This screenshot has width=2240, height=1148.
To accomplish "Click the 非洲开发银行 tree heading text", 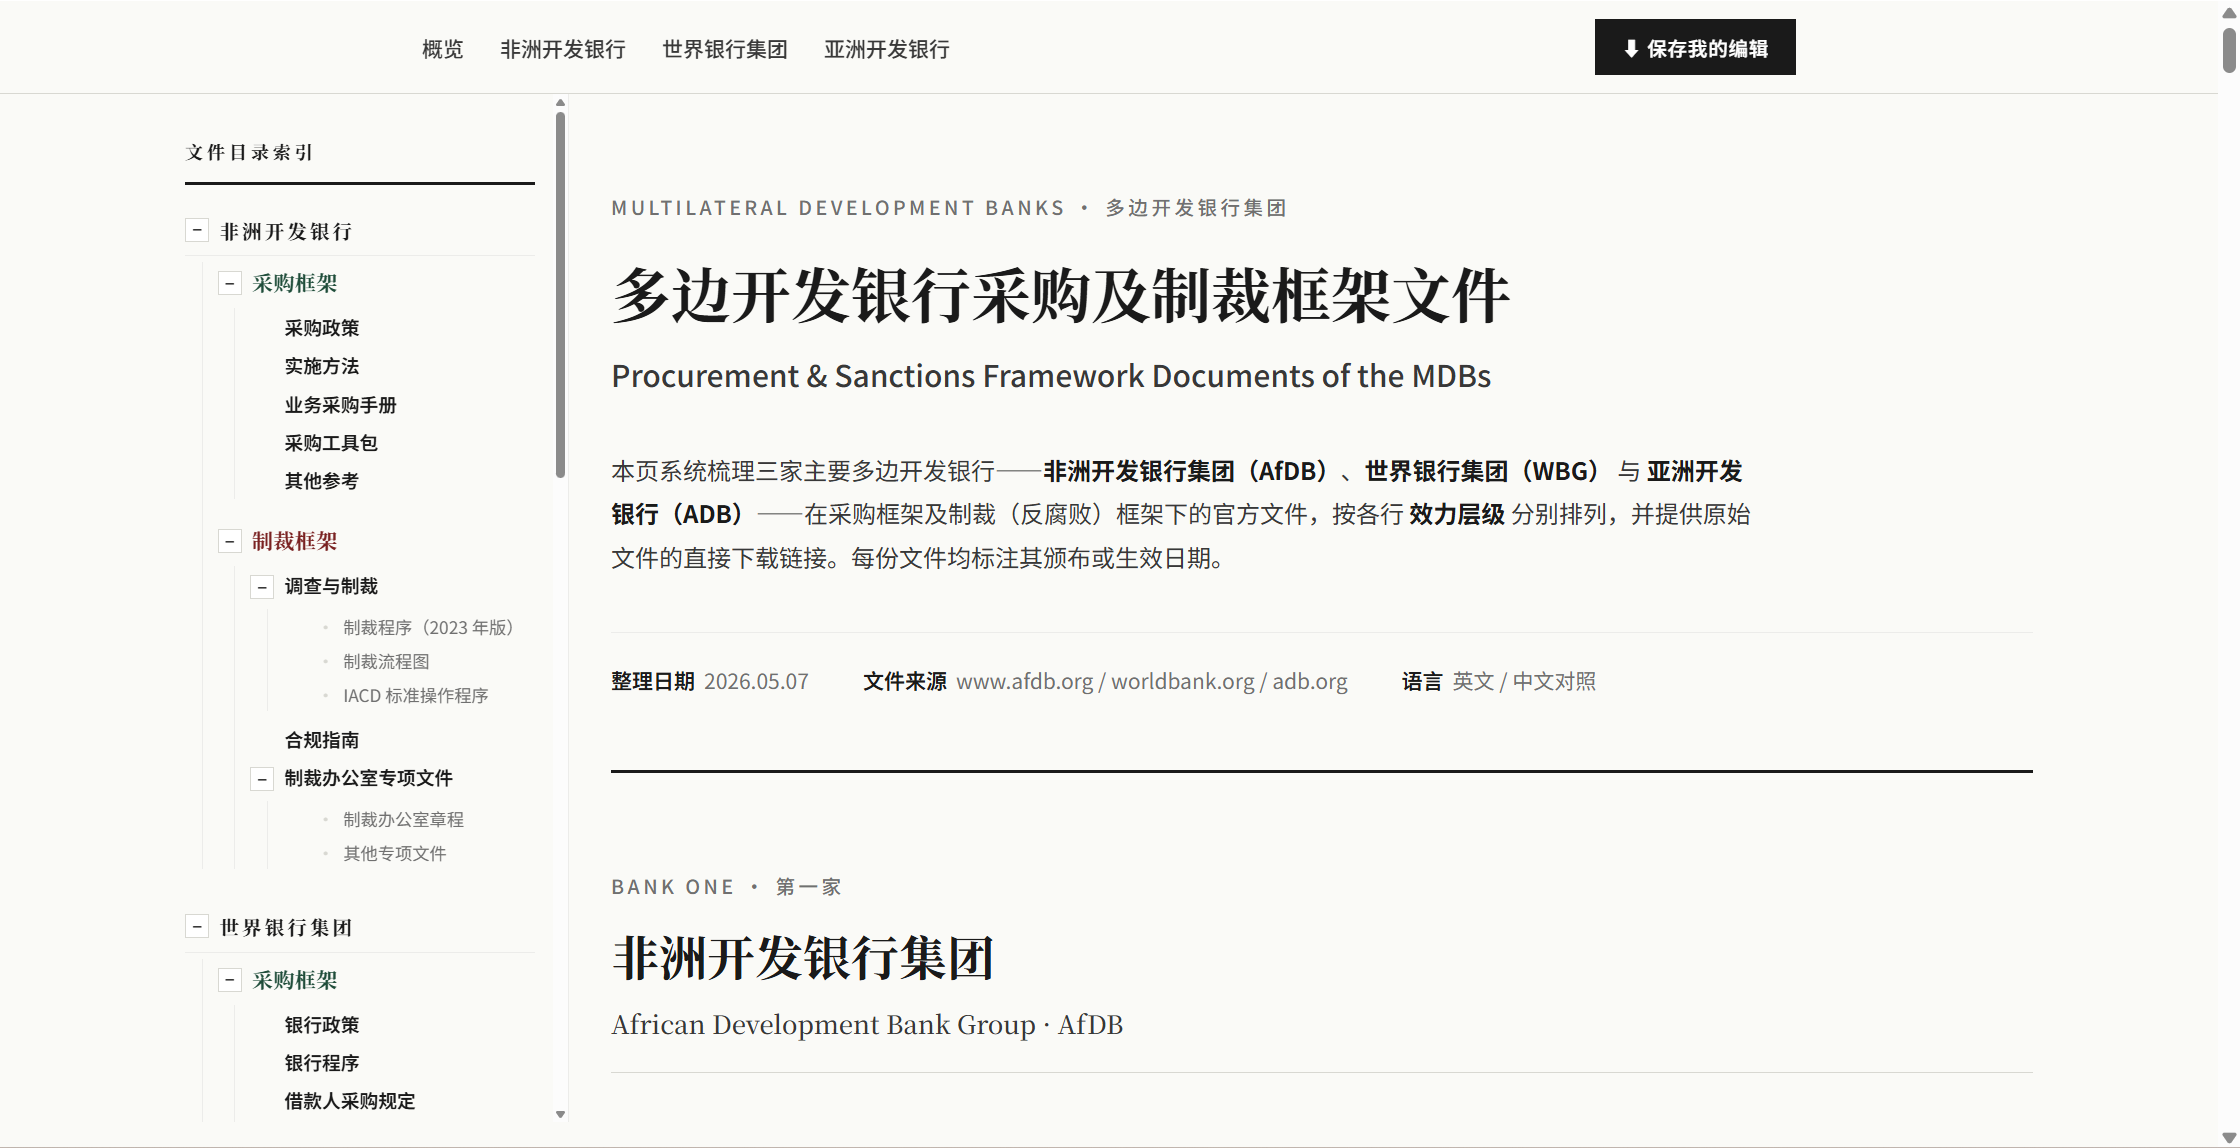I will coord(286,232).
